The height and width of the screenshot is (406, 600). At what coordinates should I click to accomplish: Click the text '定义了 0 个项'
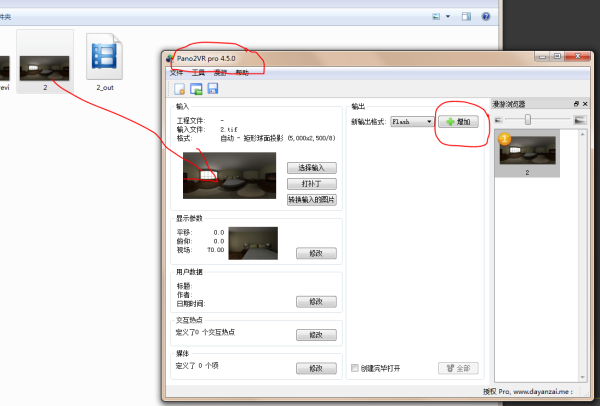[x=197, y=365]
